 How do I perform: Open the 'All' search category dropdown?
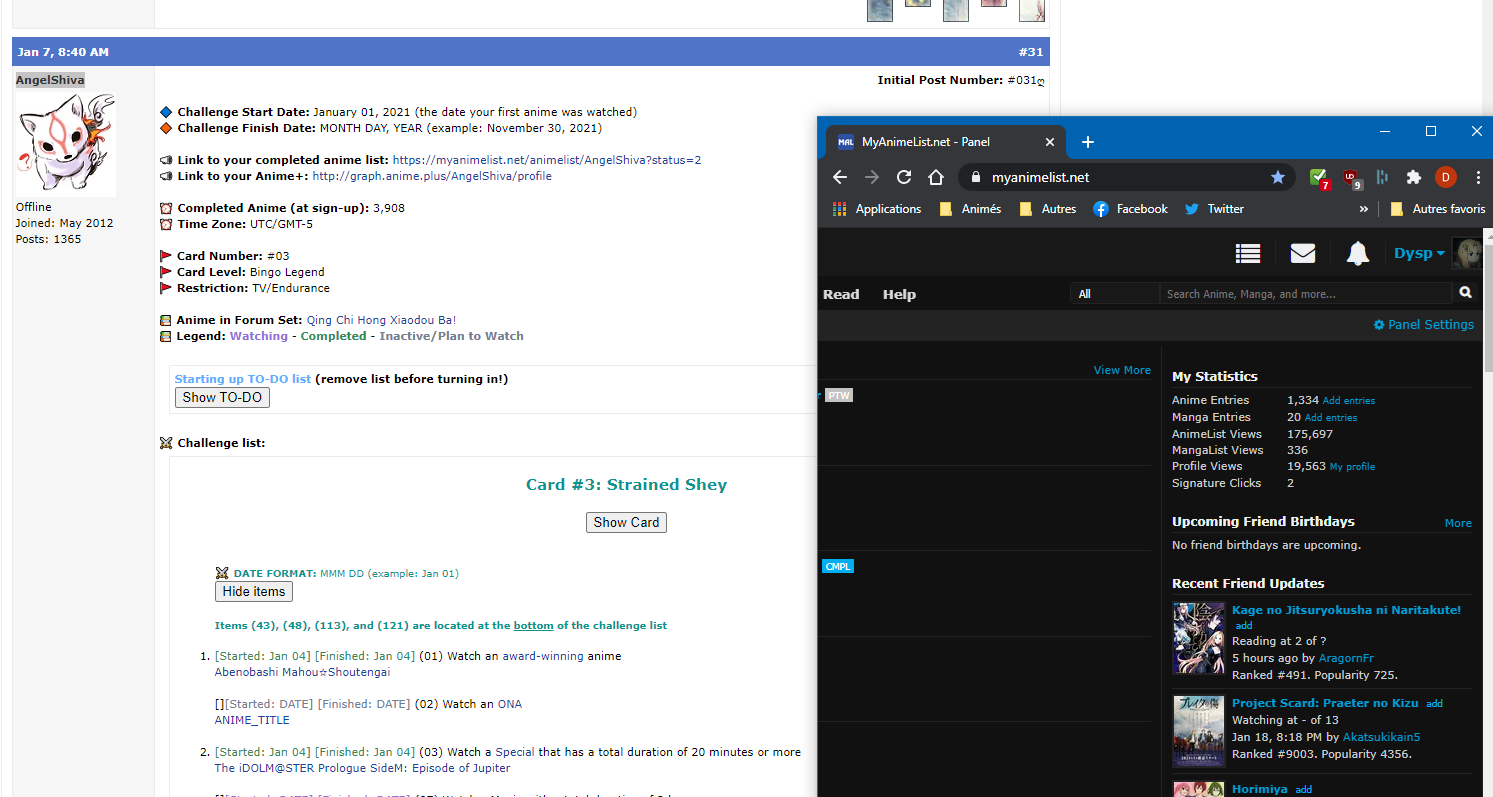tap(1113, 294)
